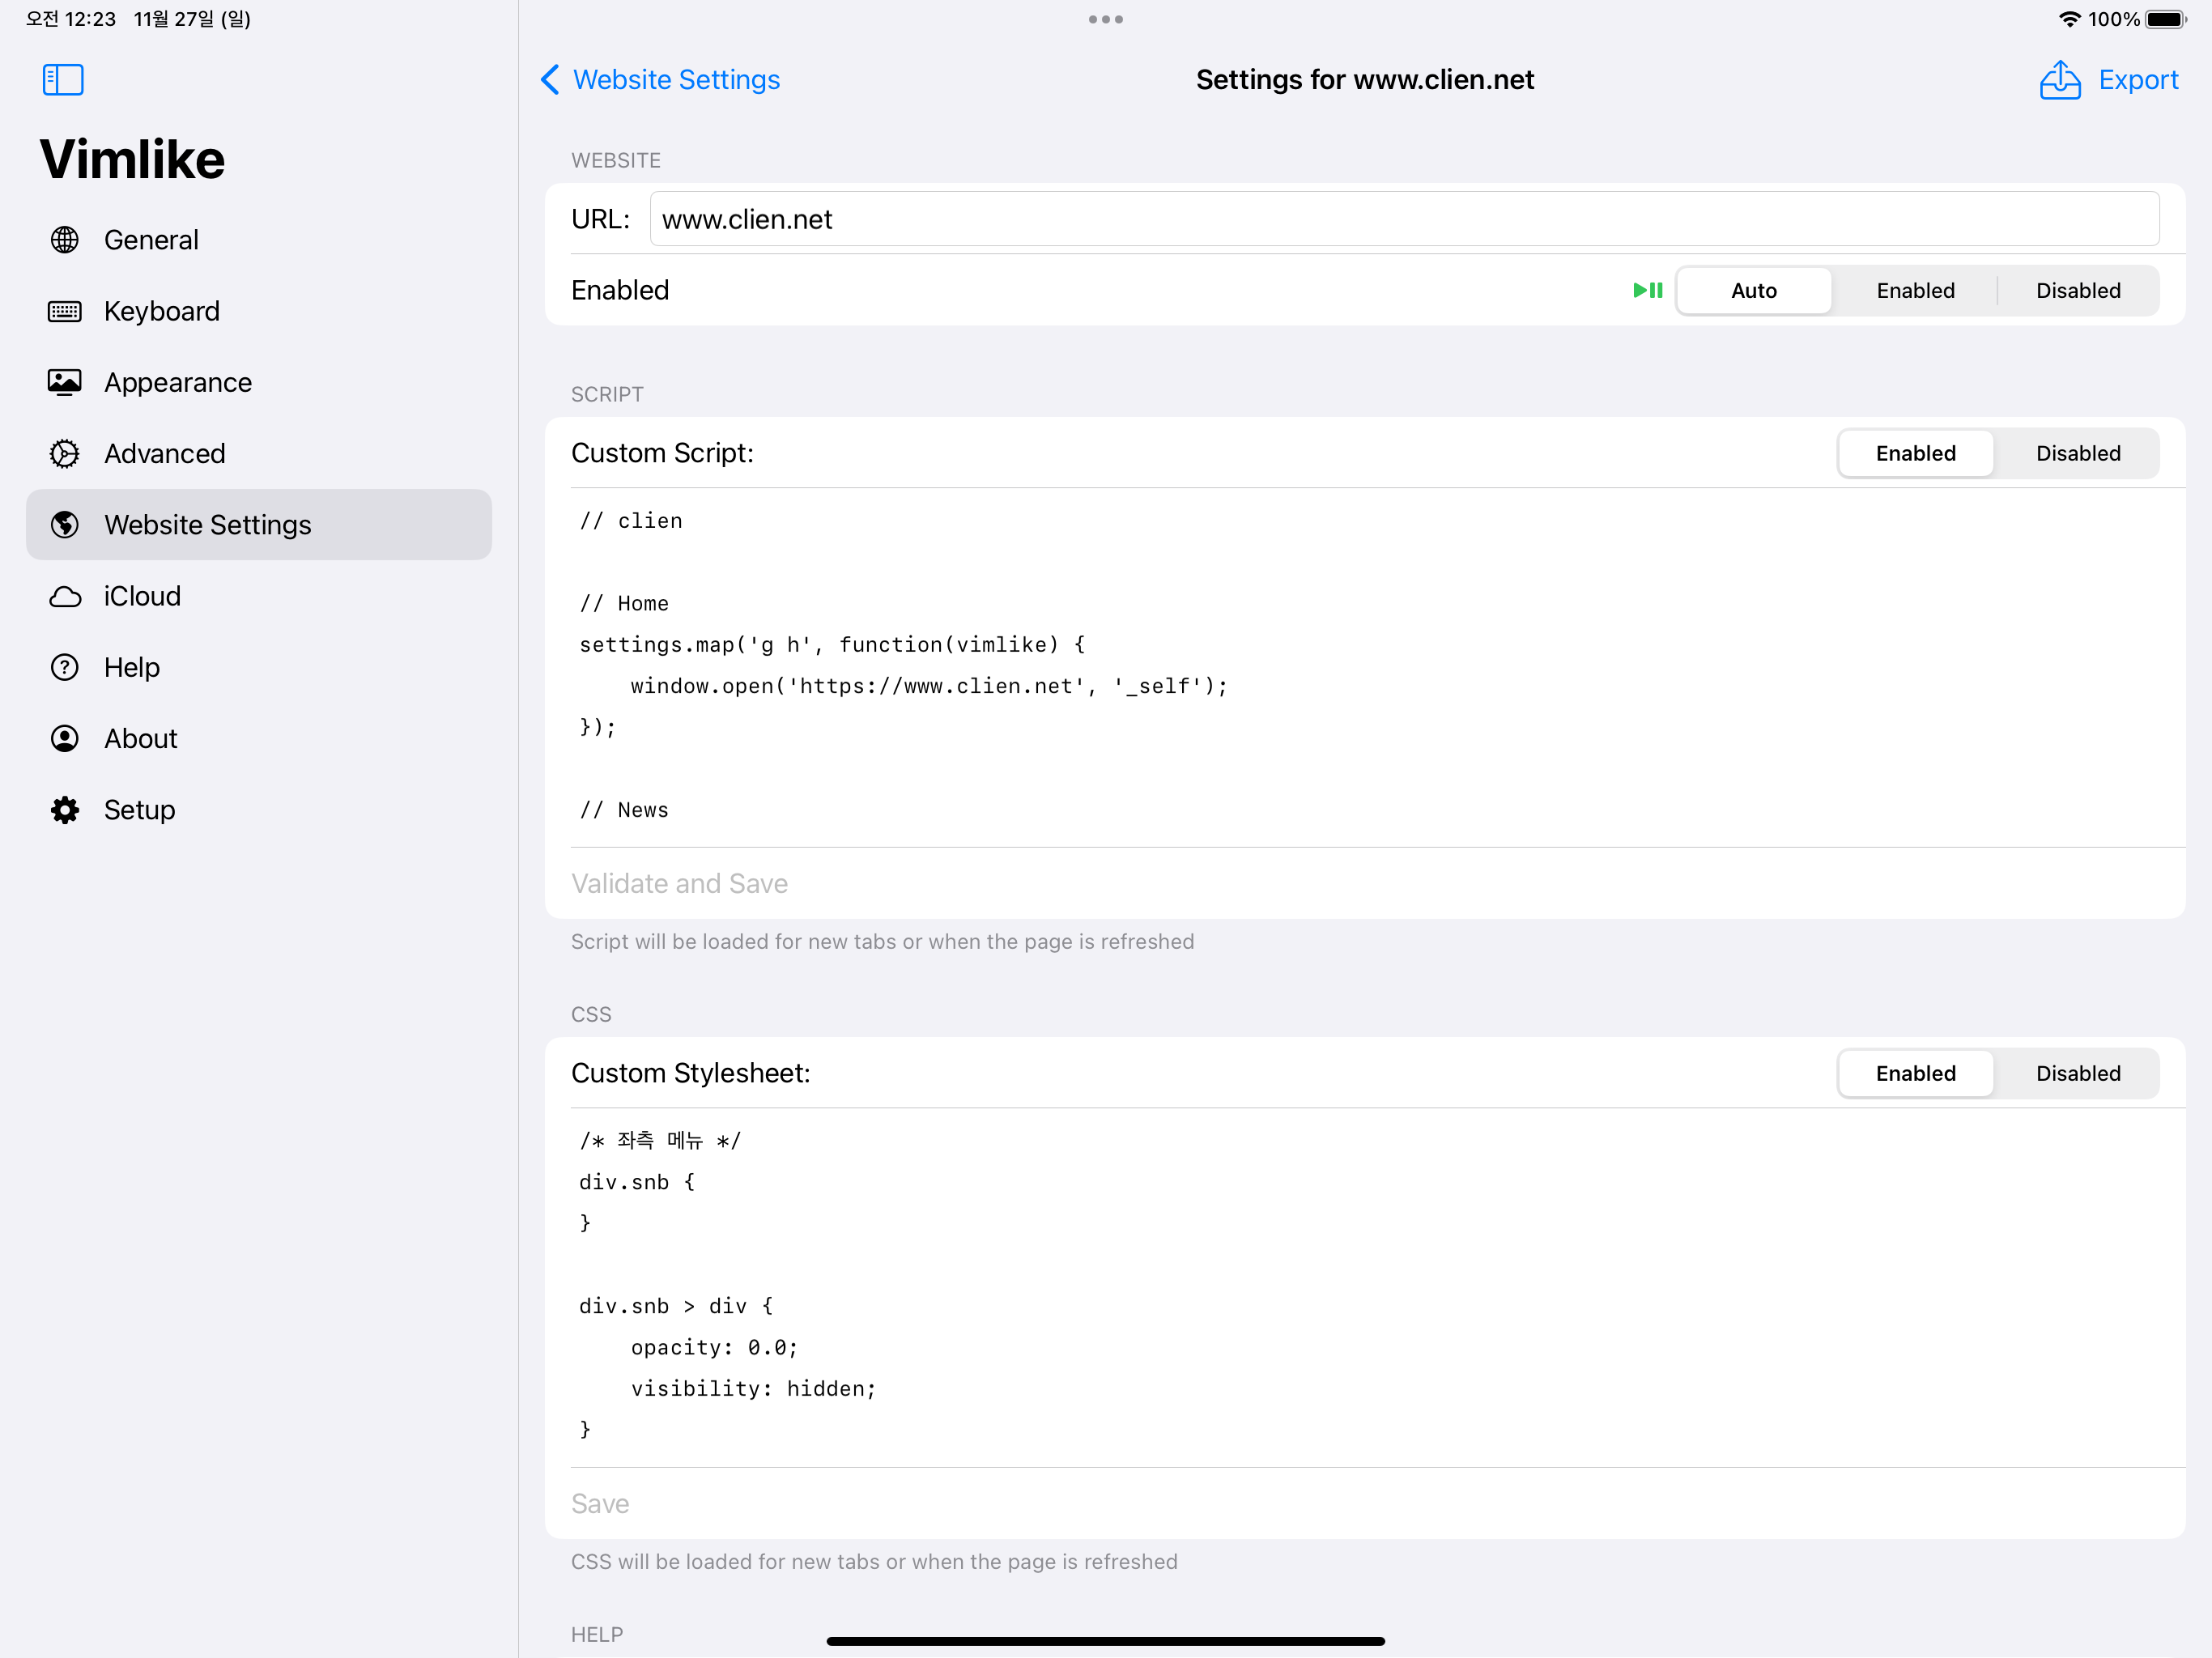The image size is (2212, 1658).
Task: Click the '// News' comment line
Action: point(624,809)
